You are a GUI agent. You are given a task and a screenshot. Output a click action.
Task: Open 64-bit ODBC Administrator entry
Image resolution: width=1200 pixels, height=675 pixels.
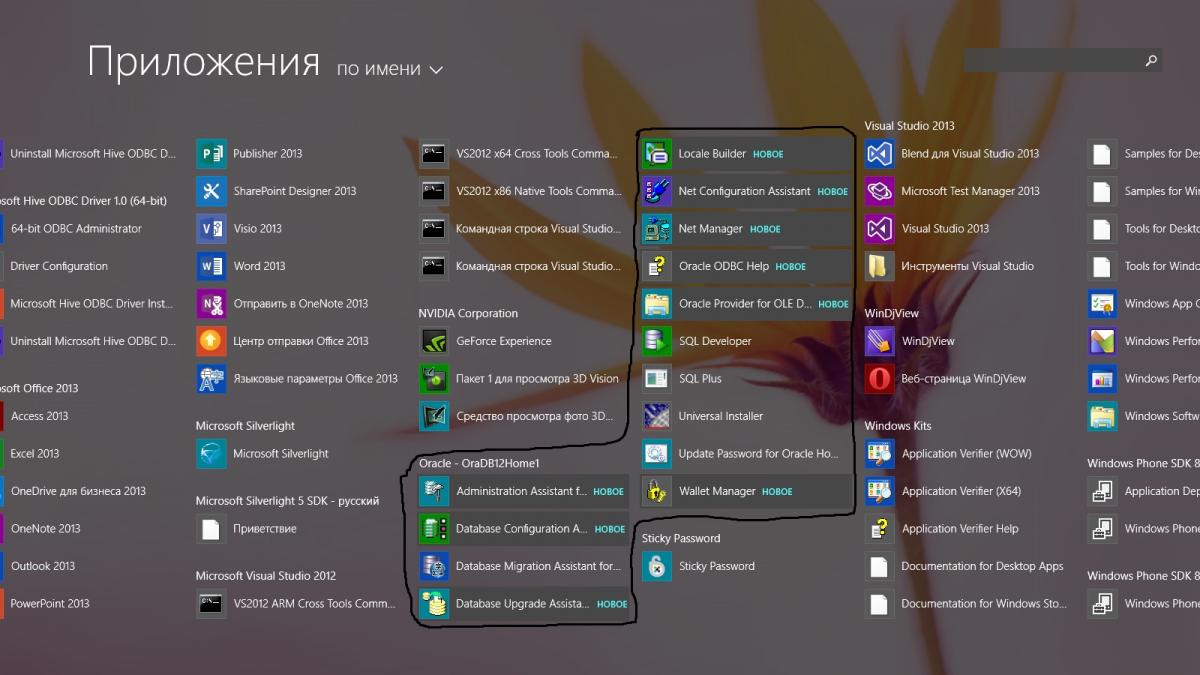coord(76,229)
